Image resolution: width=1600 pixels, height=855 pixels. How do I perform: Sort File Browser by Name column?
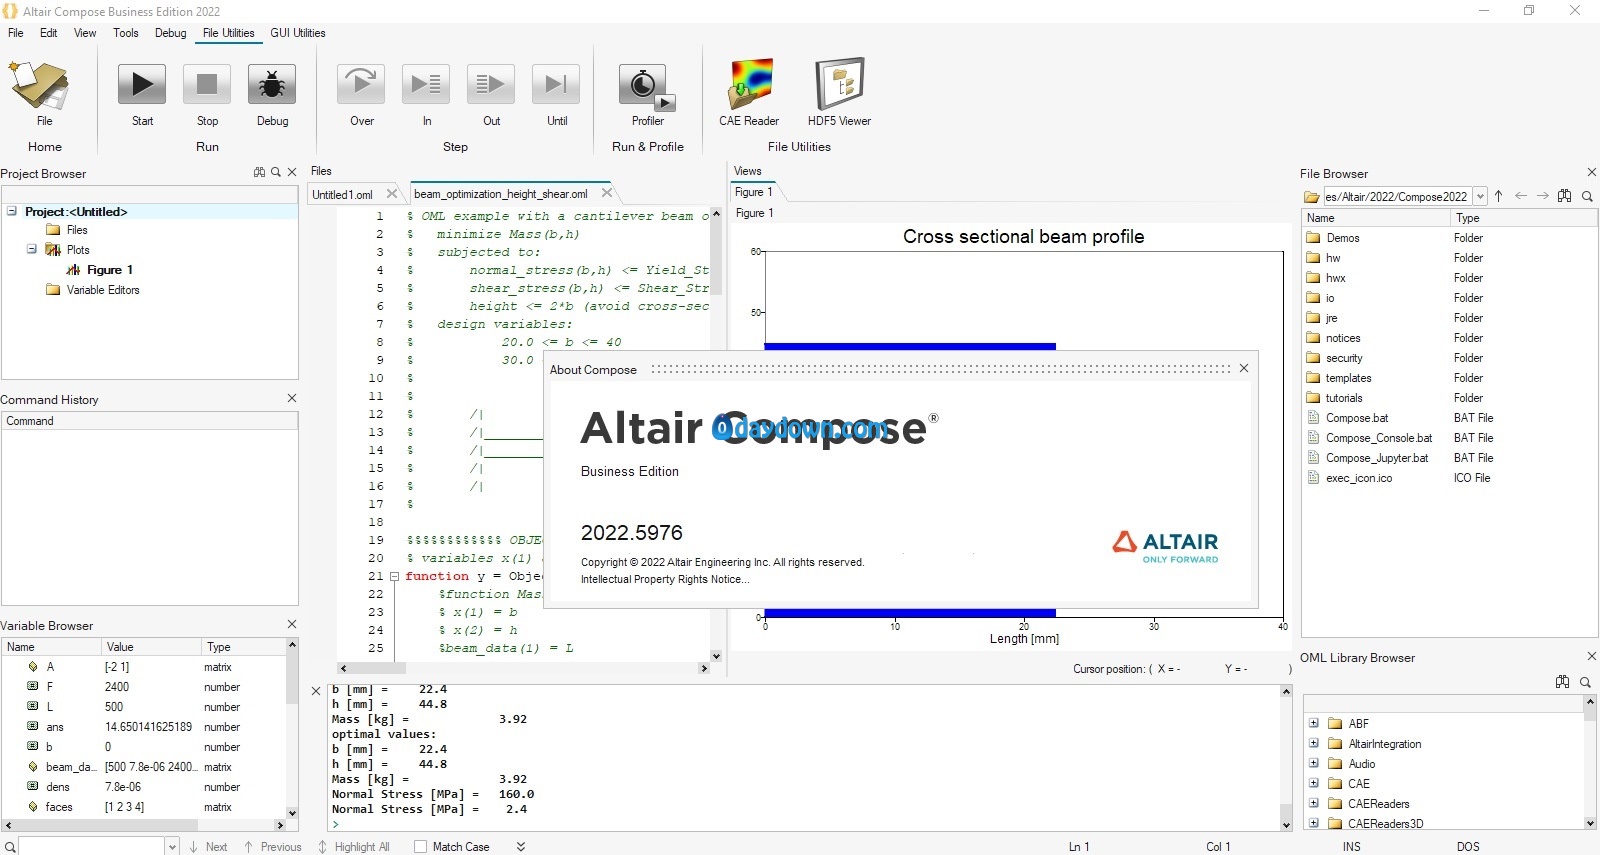pyautogui.click(x=1377, y=218)
